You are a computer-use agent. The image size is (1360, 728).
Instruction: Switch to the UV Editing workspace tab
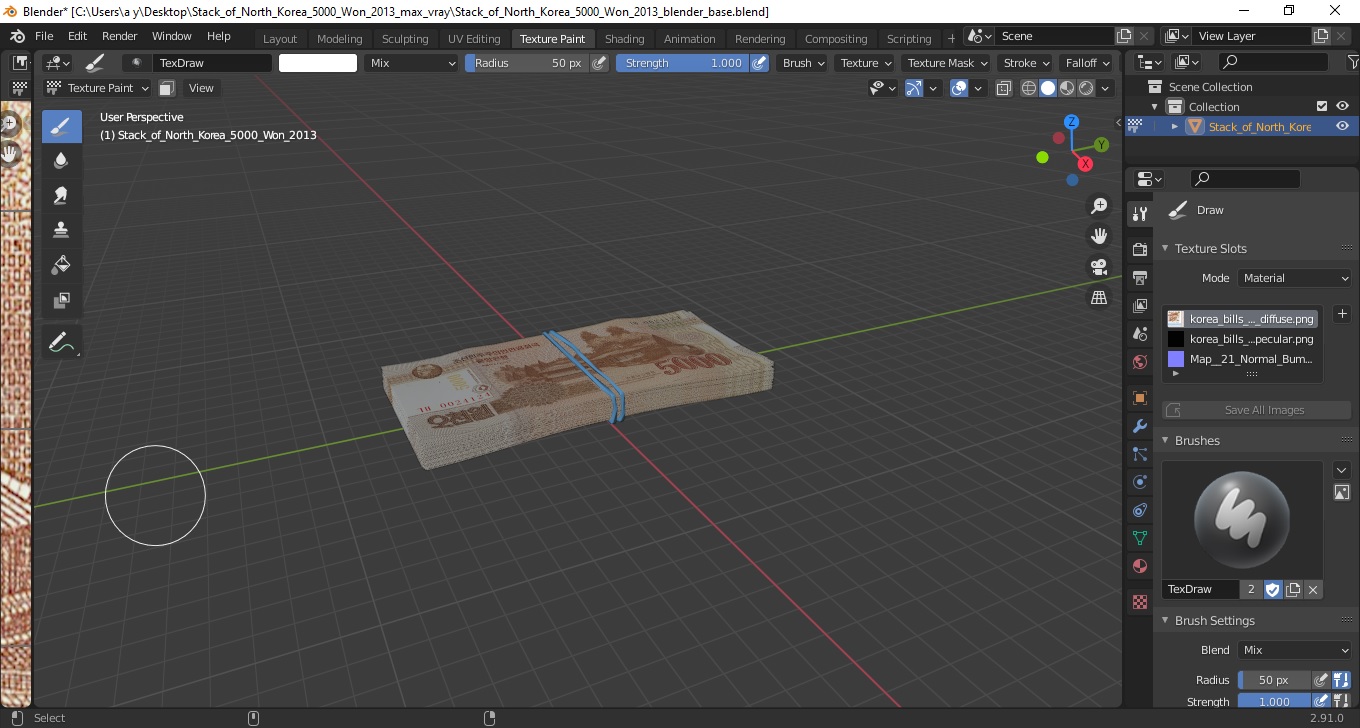click(474, 39)
